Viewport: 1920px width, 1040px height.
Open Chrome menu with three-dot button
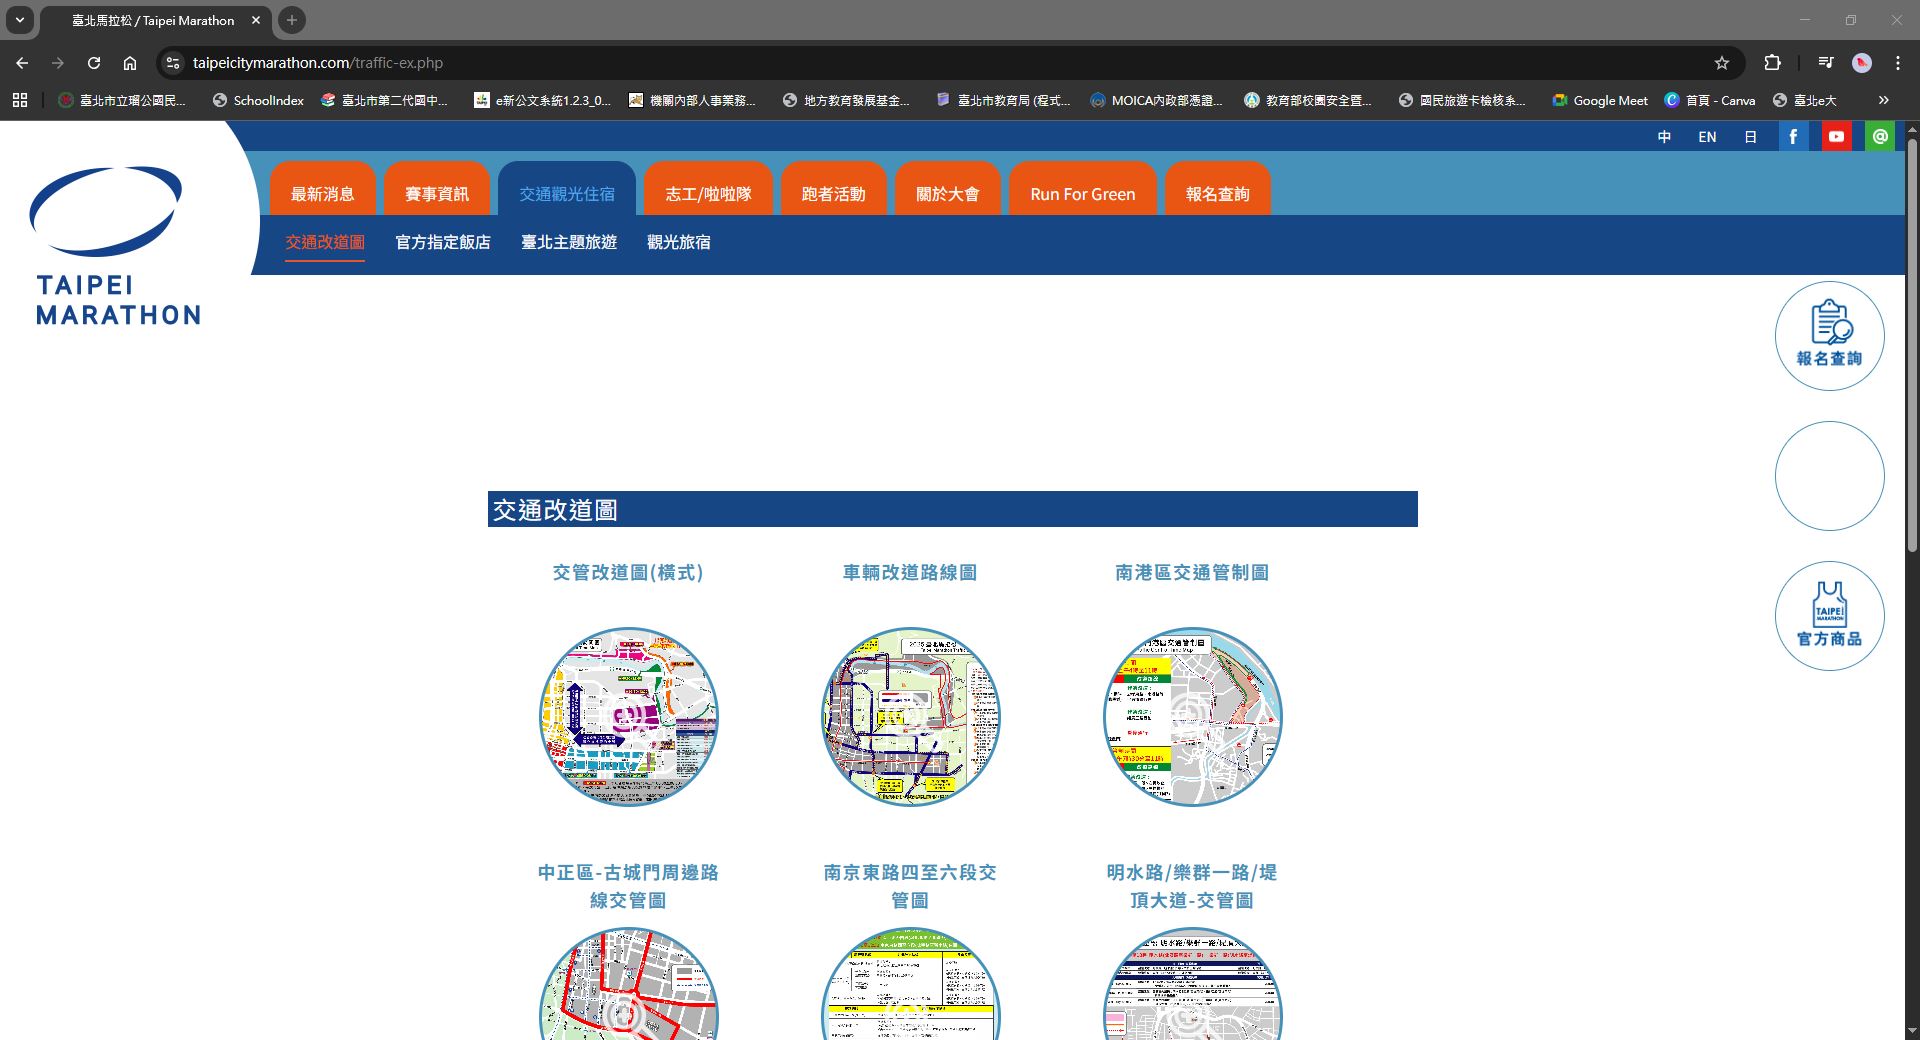click(x=1897, y=62)
